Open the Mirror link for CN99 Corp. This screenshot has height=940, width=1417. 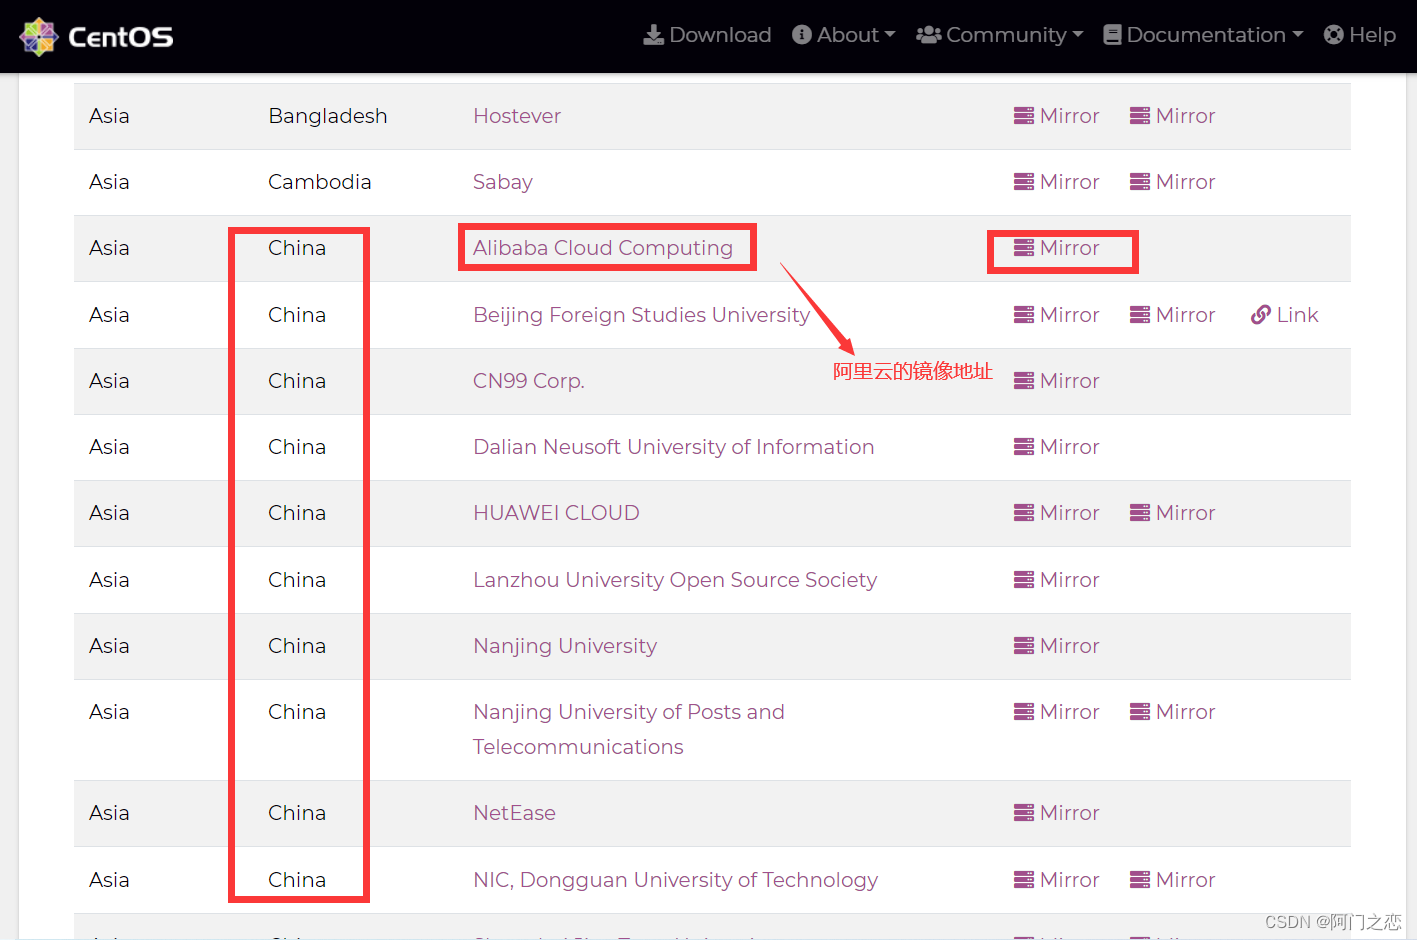tap(1056, 381)
